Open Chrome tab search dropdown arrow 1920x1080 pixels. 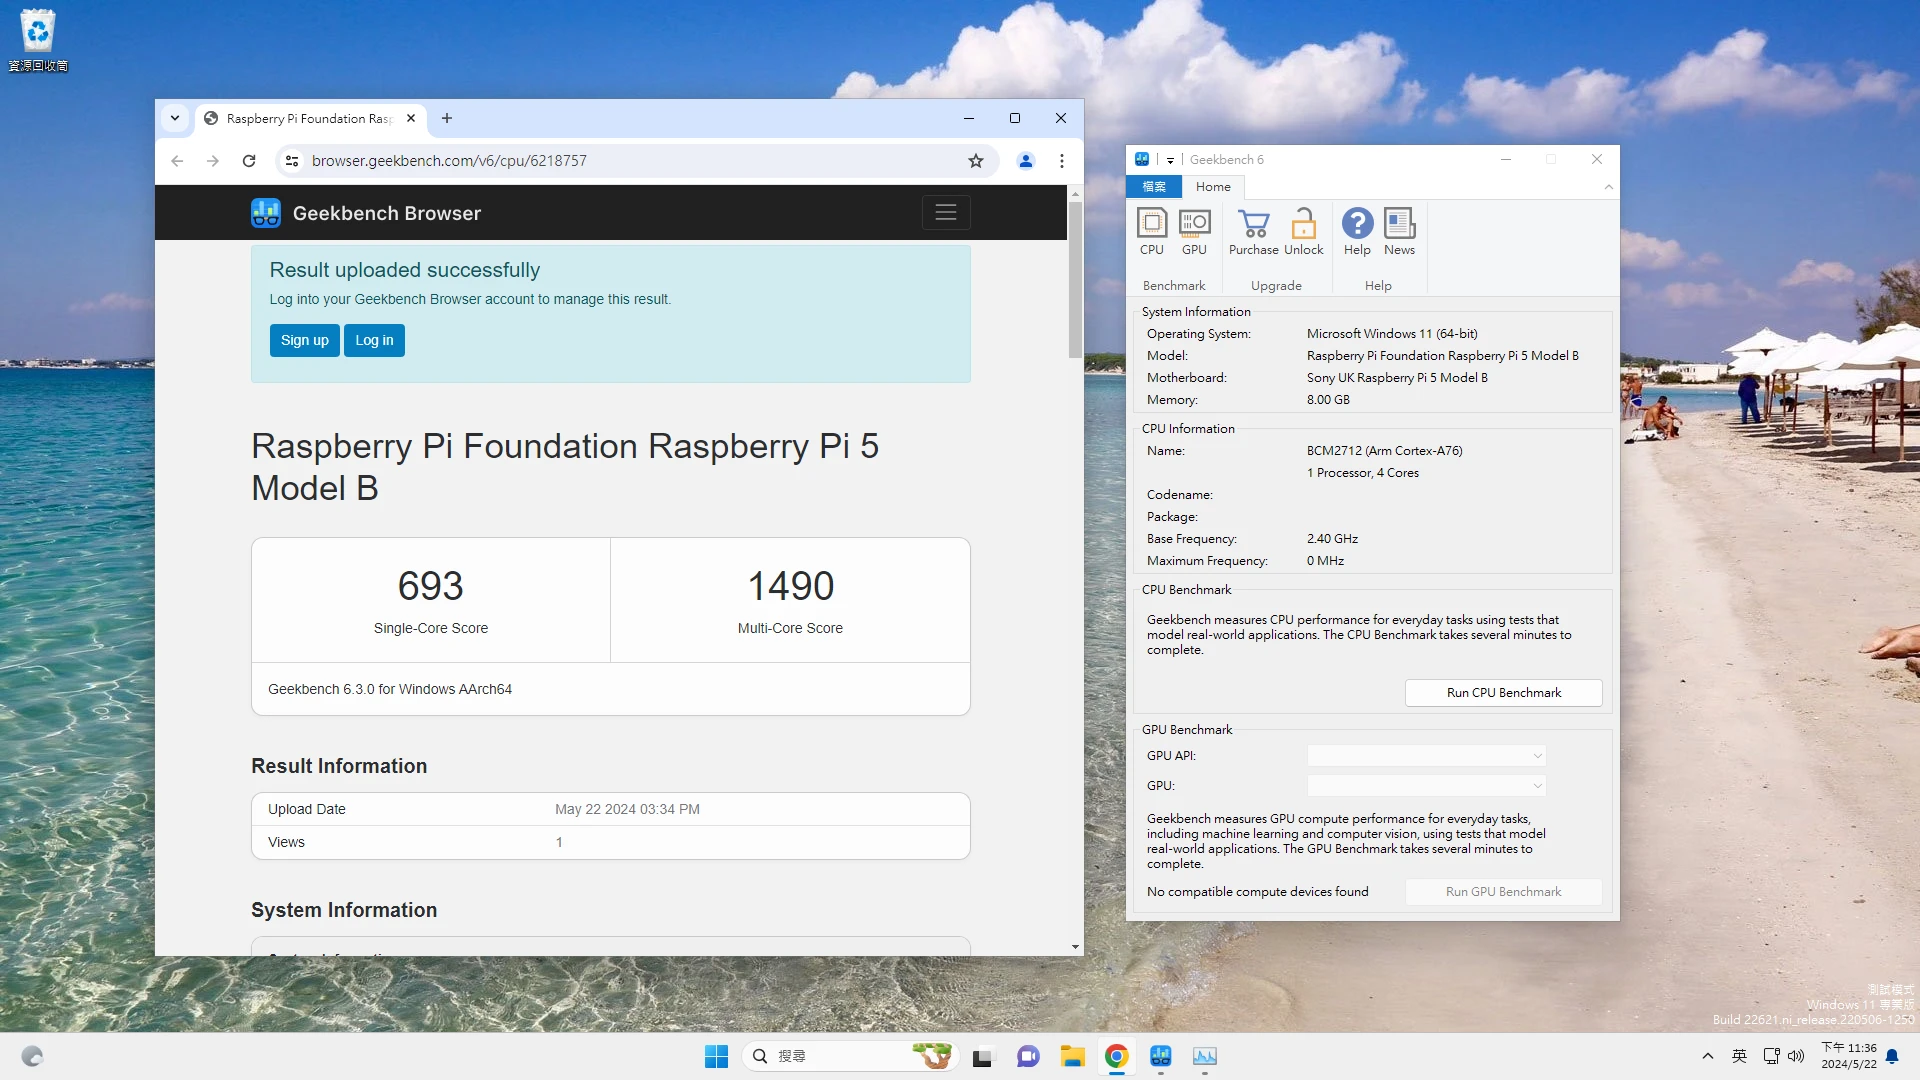click(175, 118)
